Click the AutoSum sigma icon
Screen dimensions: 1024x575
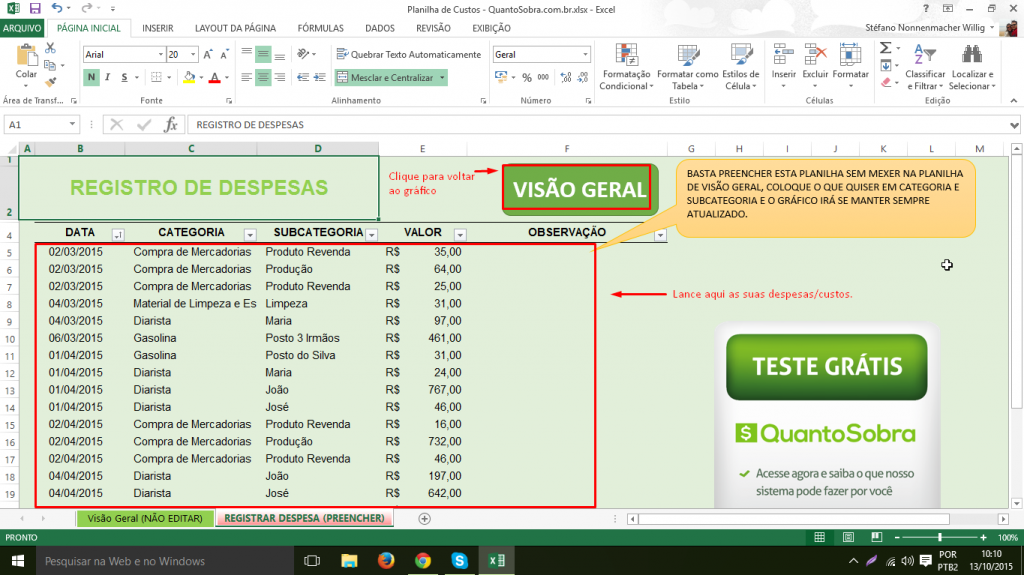point(886,48)
